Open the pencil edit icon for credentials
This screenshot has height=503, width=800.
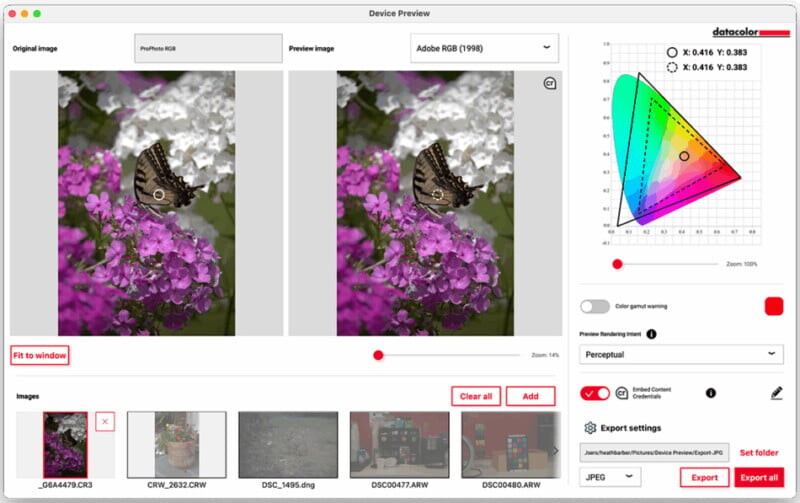point(777,393)
